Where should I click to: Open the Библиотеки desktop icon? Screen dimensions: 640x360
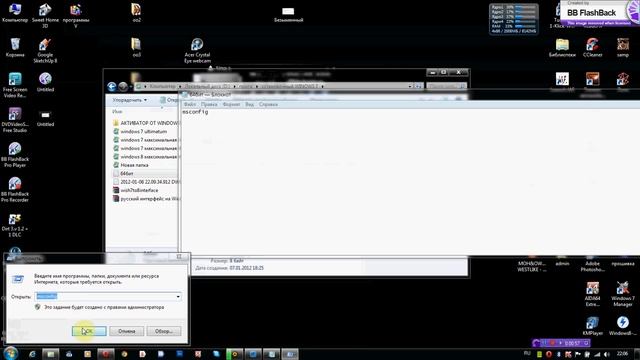click(562, 47)
